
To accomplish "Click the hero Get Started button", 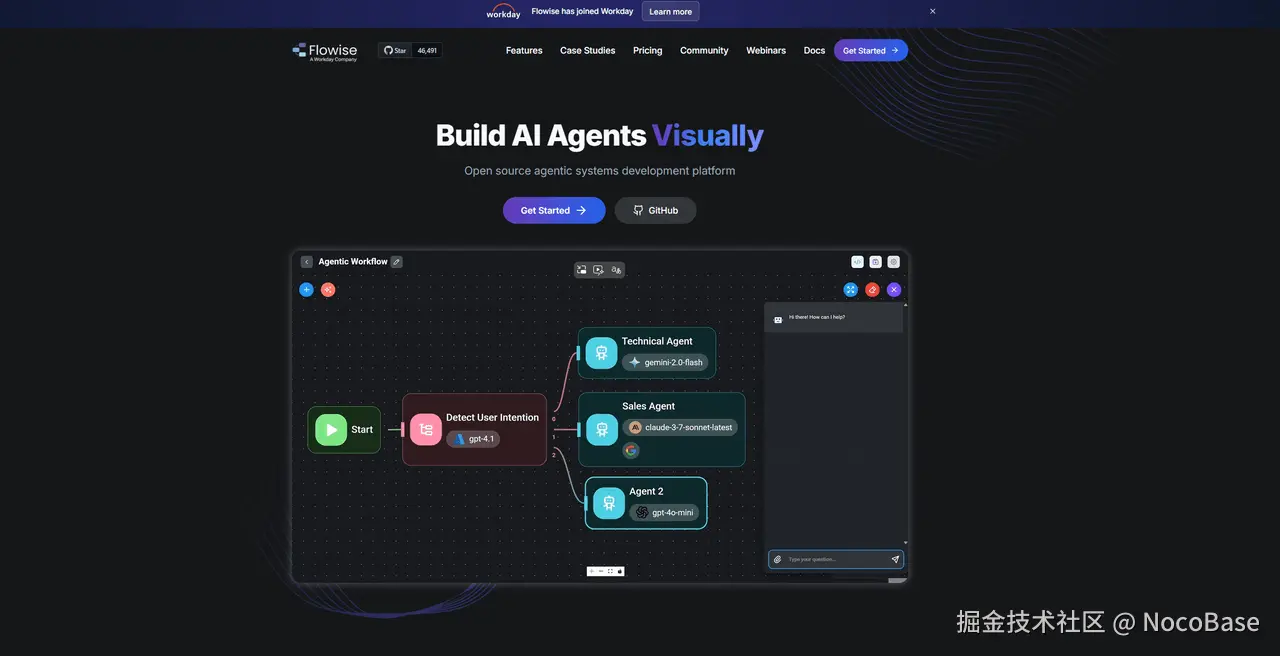I will click(x=554, y=210).
